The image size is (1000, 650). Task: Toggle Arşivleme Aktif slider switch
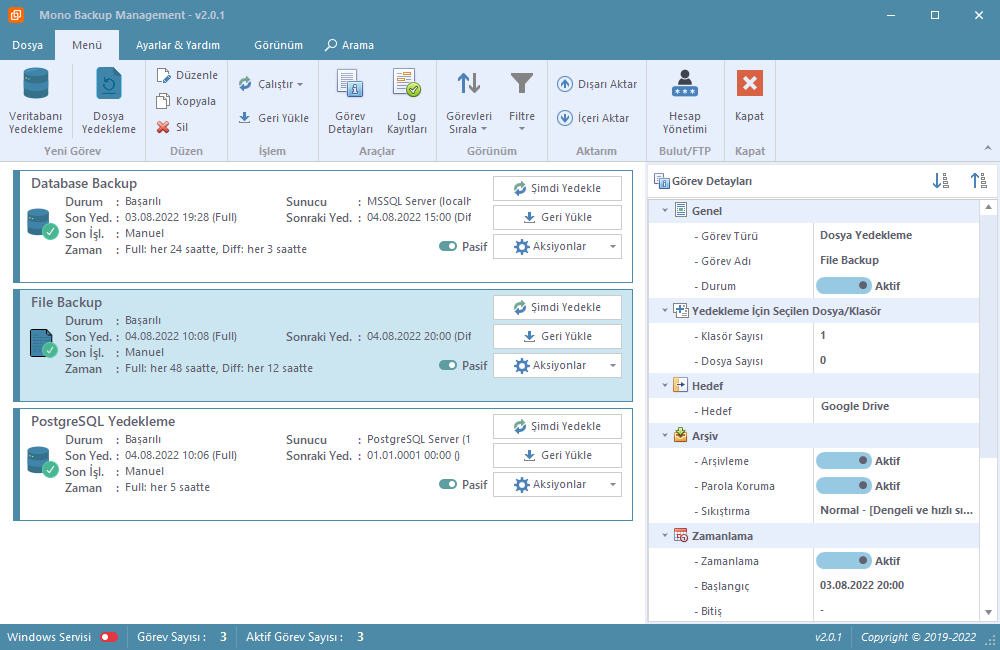point(843,461)
